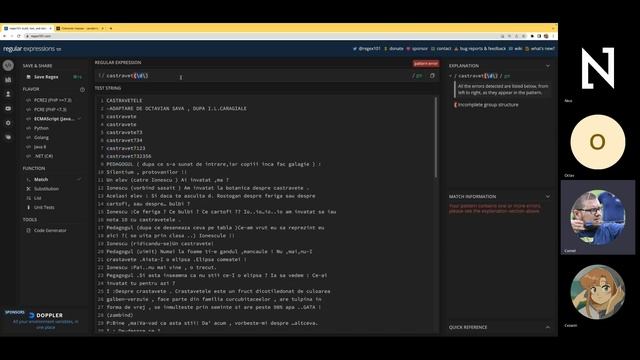Open the what's new link
The image size is (640, 360).
540,49
